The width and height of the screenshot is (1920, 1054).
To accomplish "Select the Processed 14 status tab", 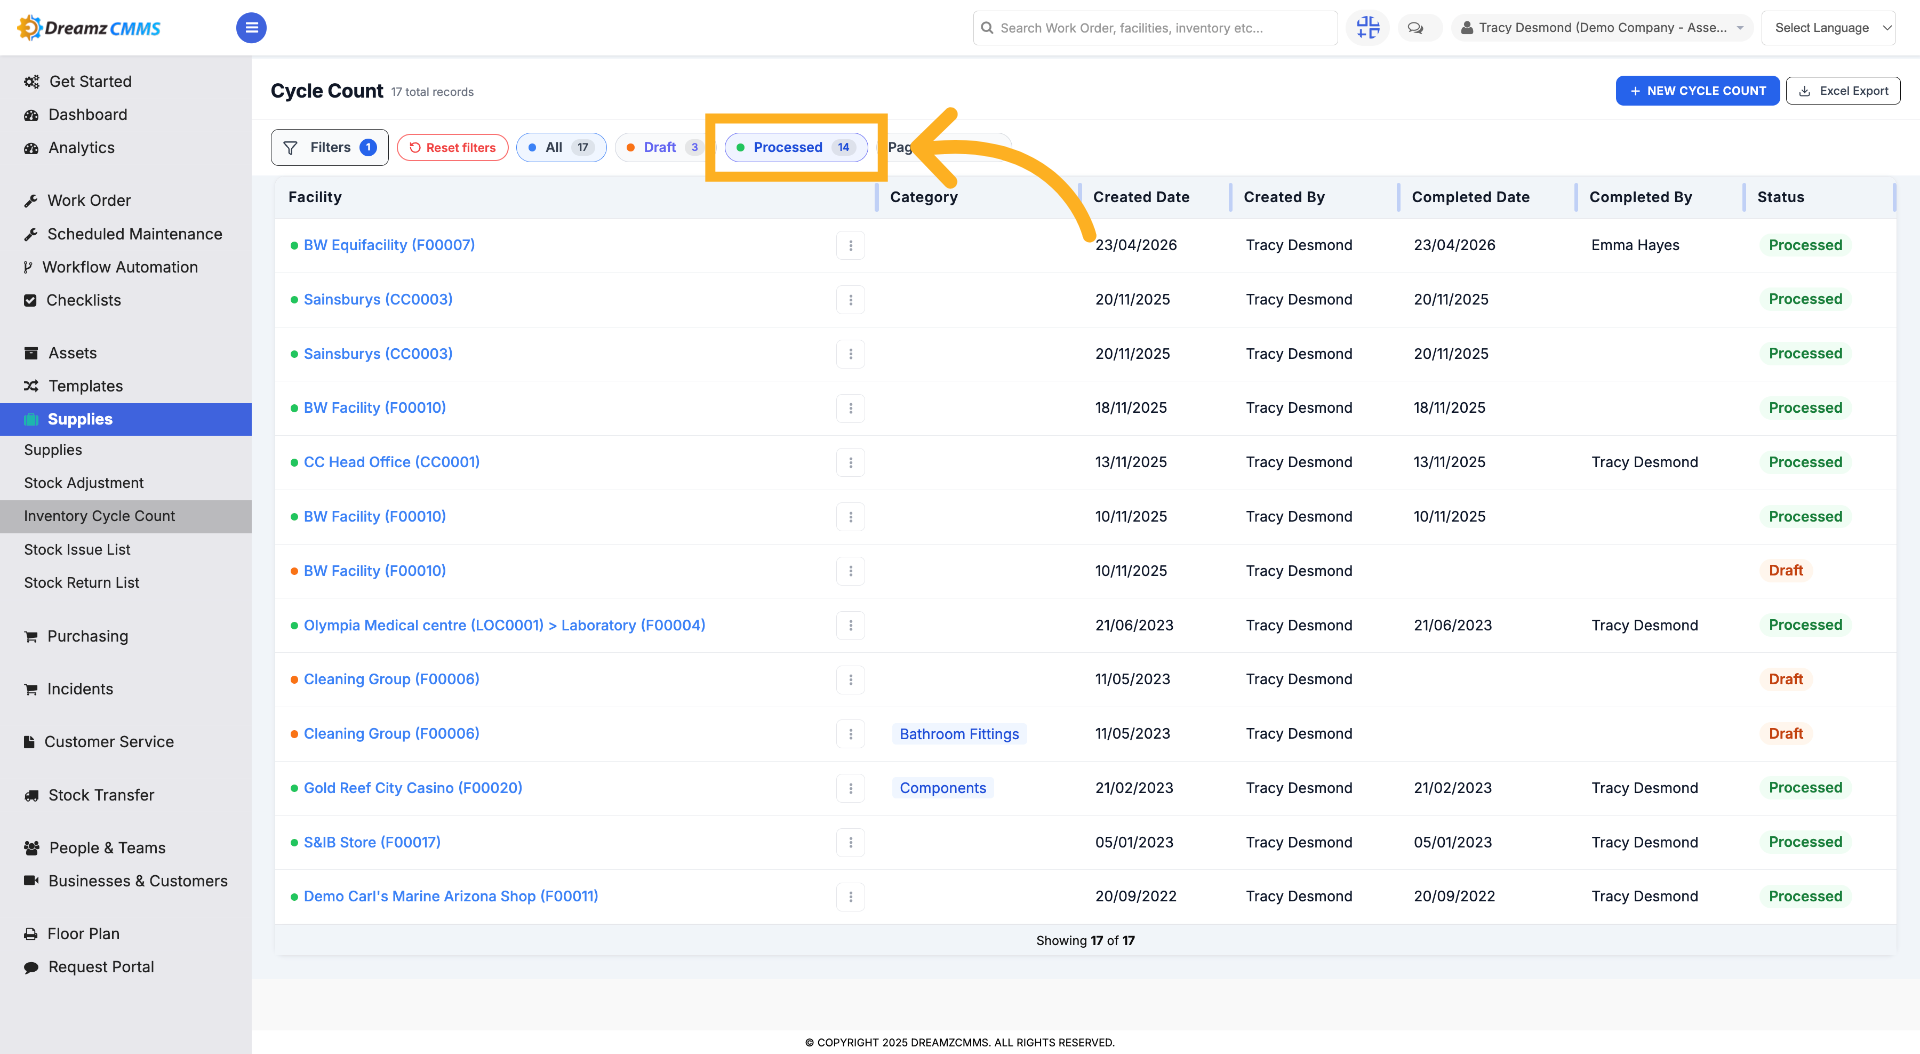I will pos(796,148).
